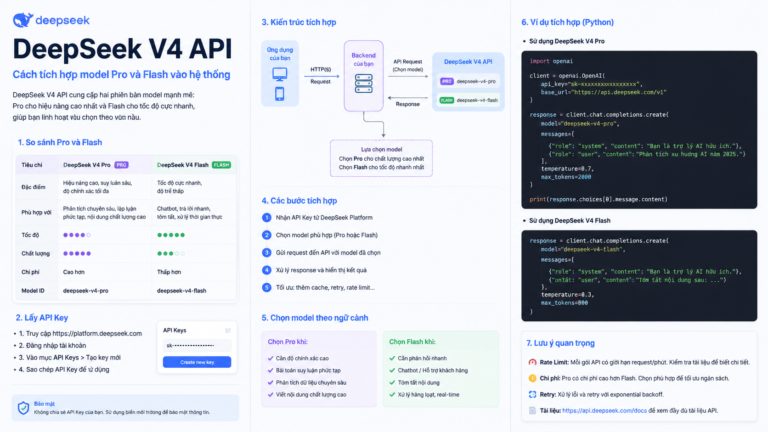Click the masked sk- API key field
The width and height of the screenshot is (768, 432).
197,345
